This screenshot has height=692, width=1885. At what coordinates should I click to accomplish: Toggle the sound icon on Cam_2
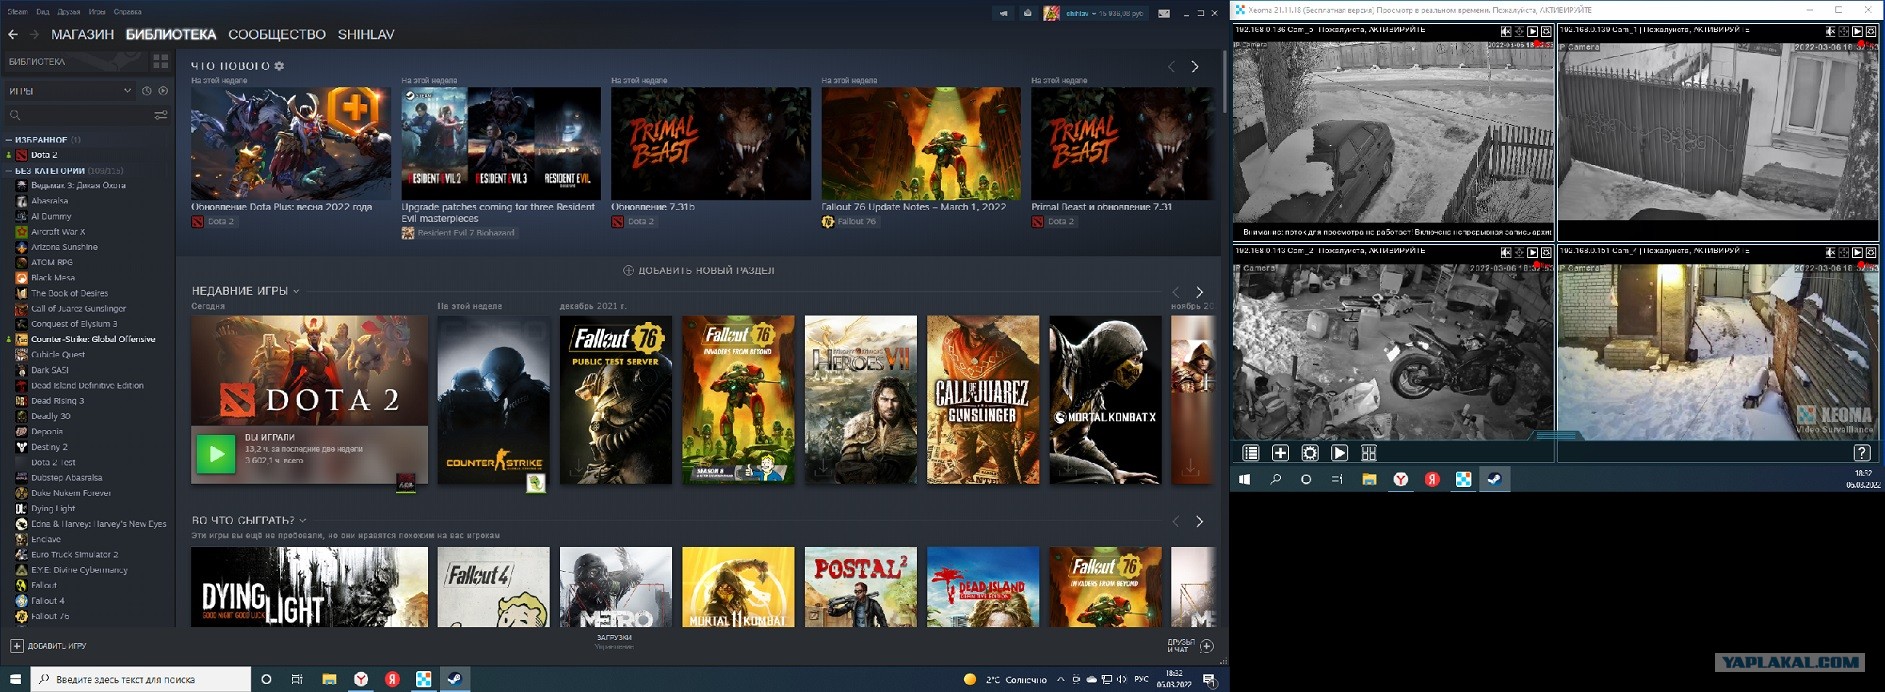tap(1506, 253)
